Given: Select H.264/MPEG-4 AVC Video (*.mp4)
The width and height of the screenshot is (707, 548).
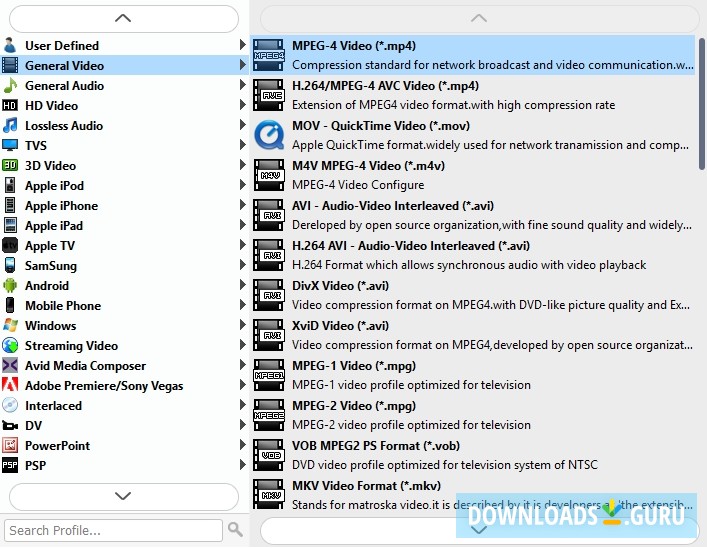Looking at the screenshot, I should 473,95.
